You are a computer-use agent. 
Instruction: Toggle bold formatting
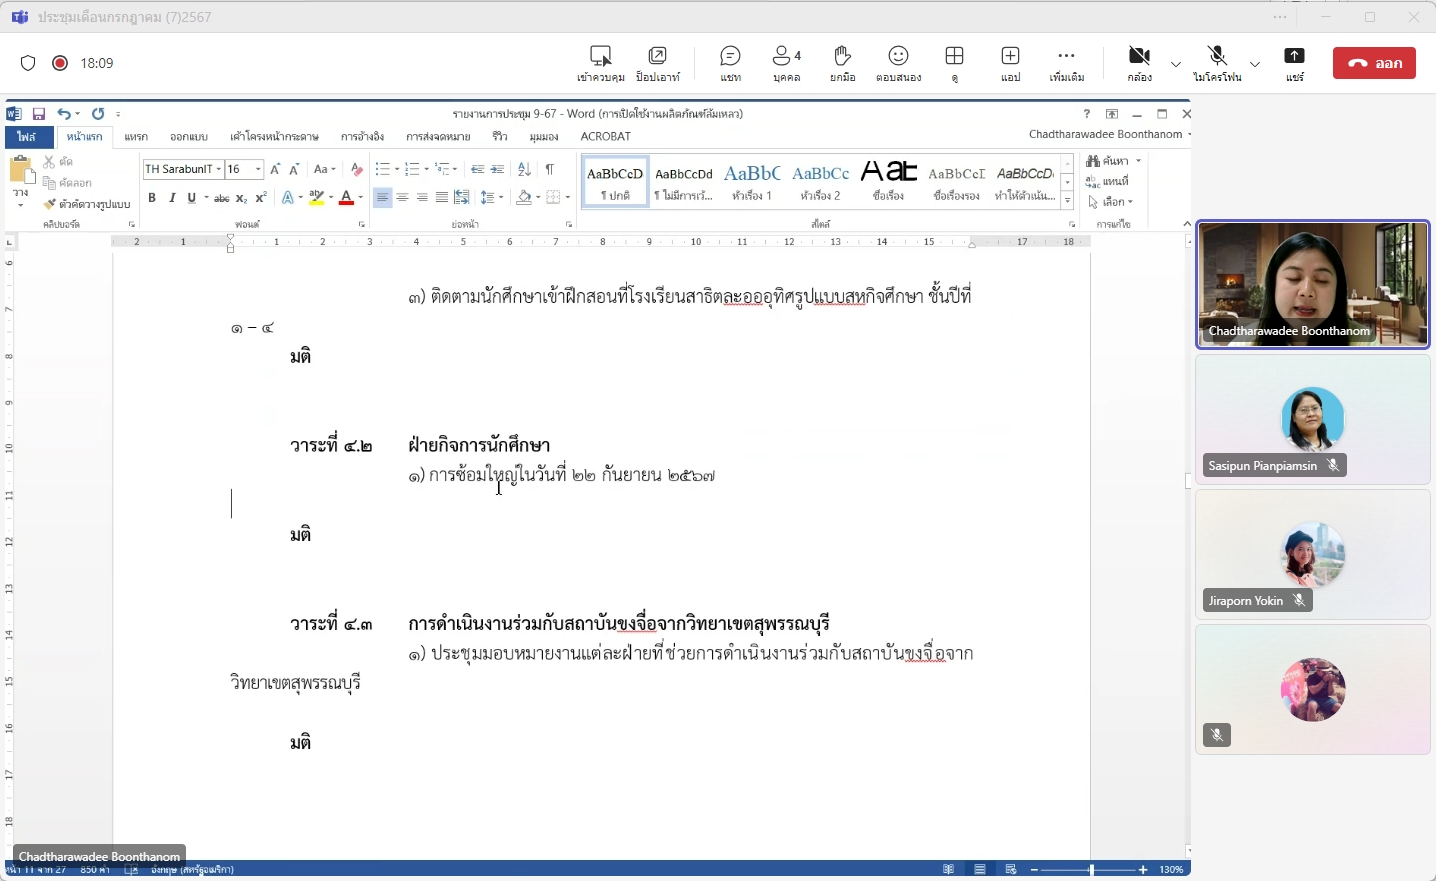tap(152, 198)
